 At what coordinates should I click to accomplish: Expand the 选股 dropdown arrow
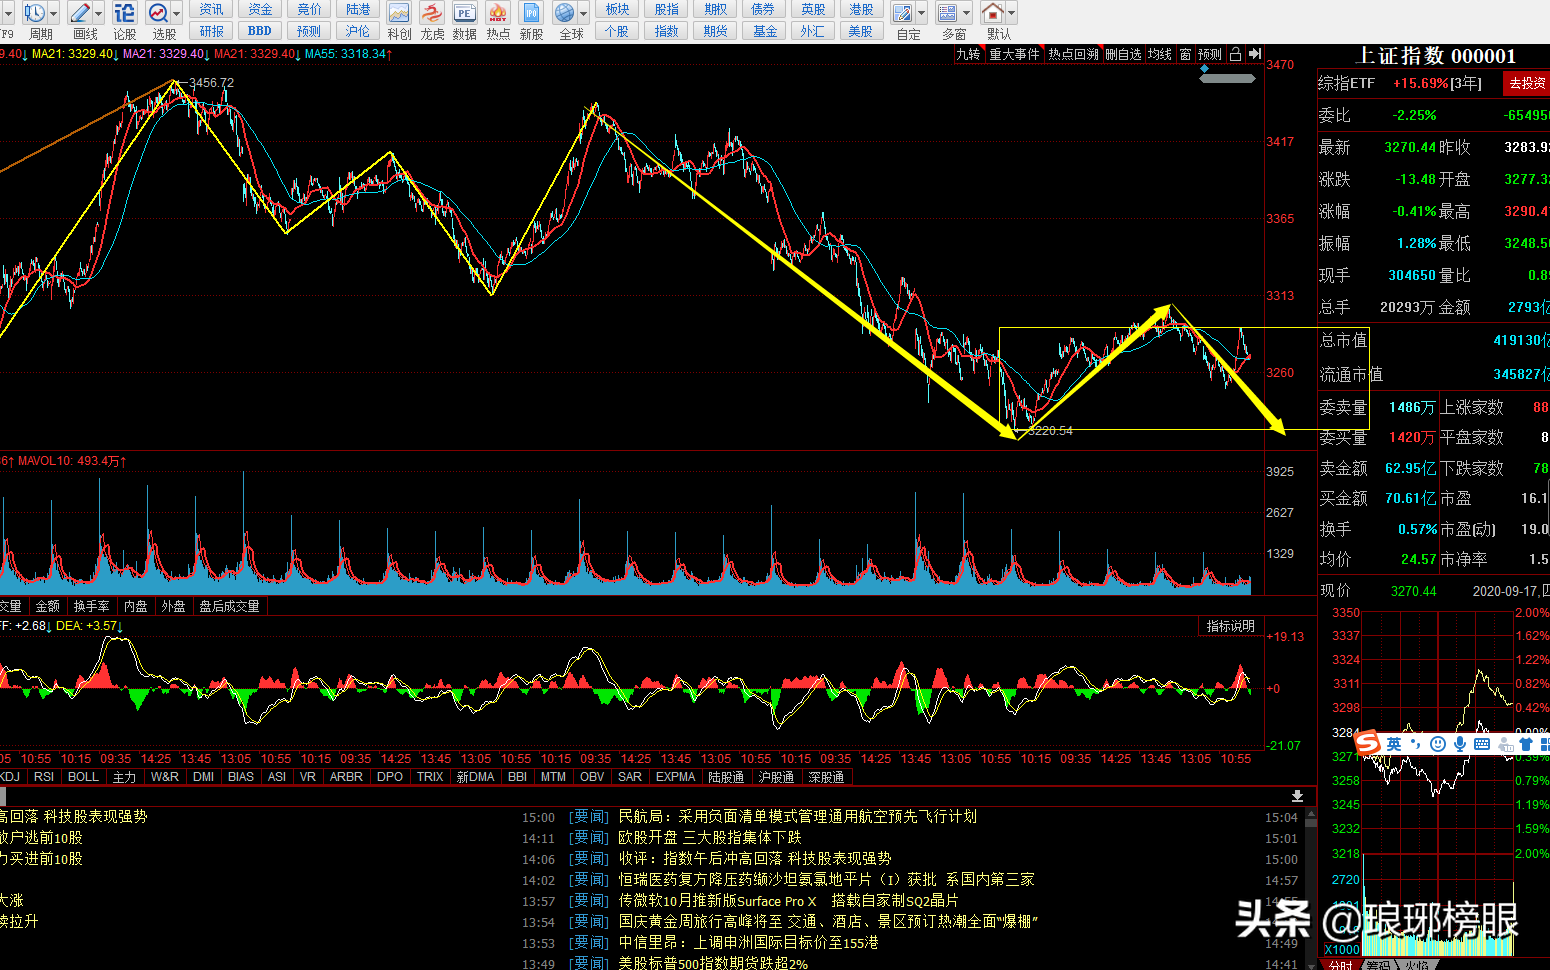point(176,13)
